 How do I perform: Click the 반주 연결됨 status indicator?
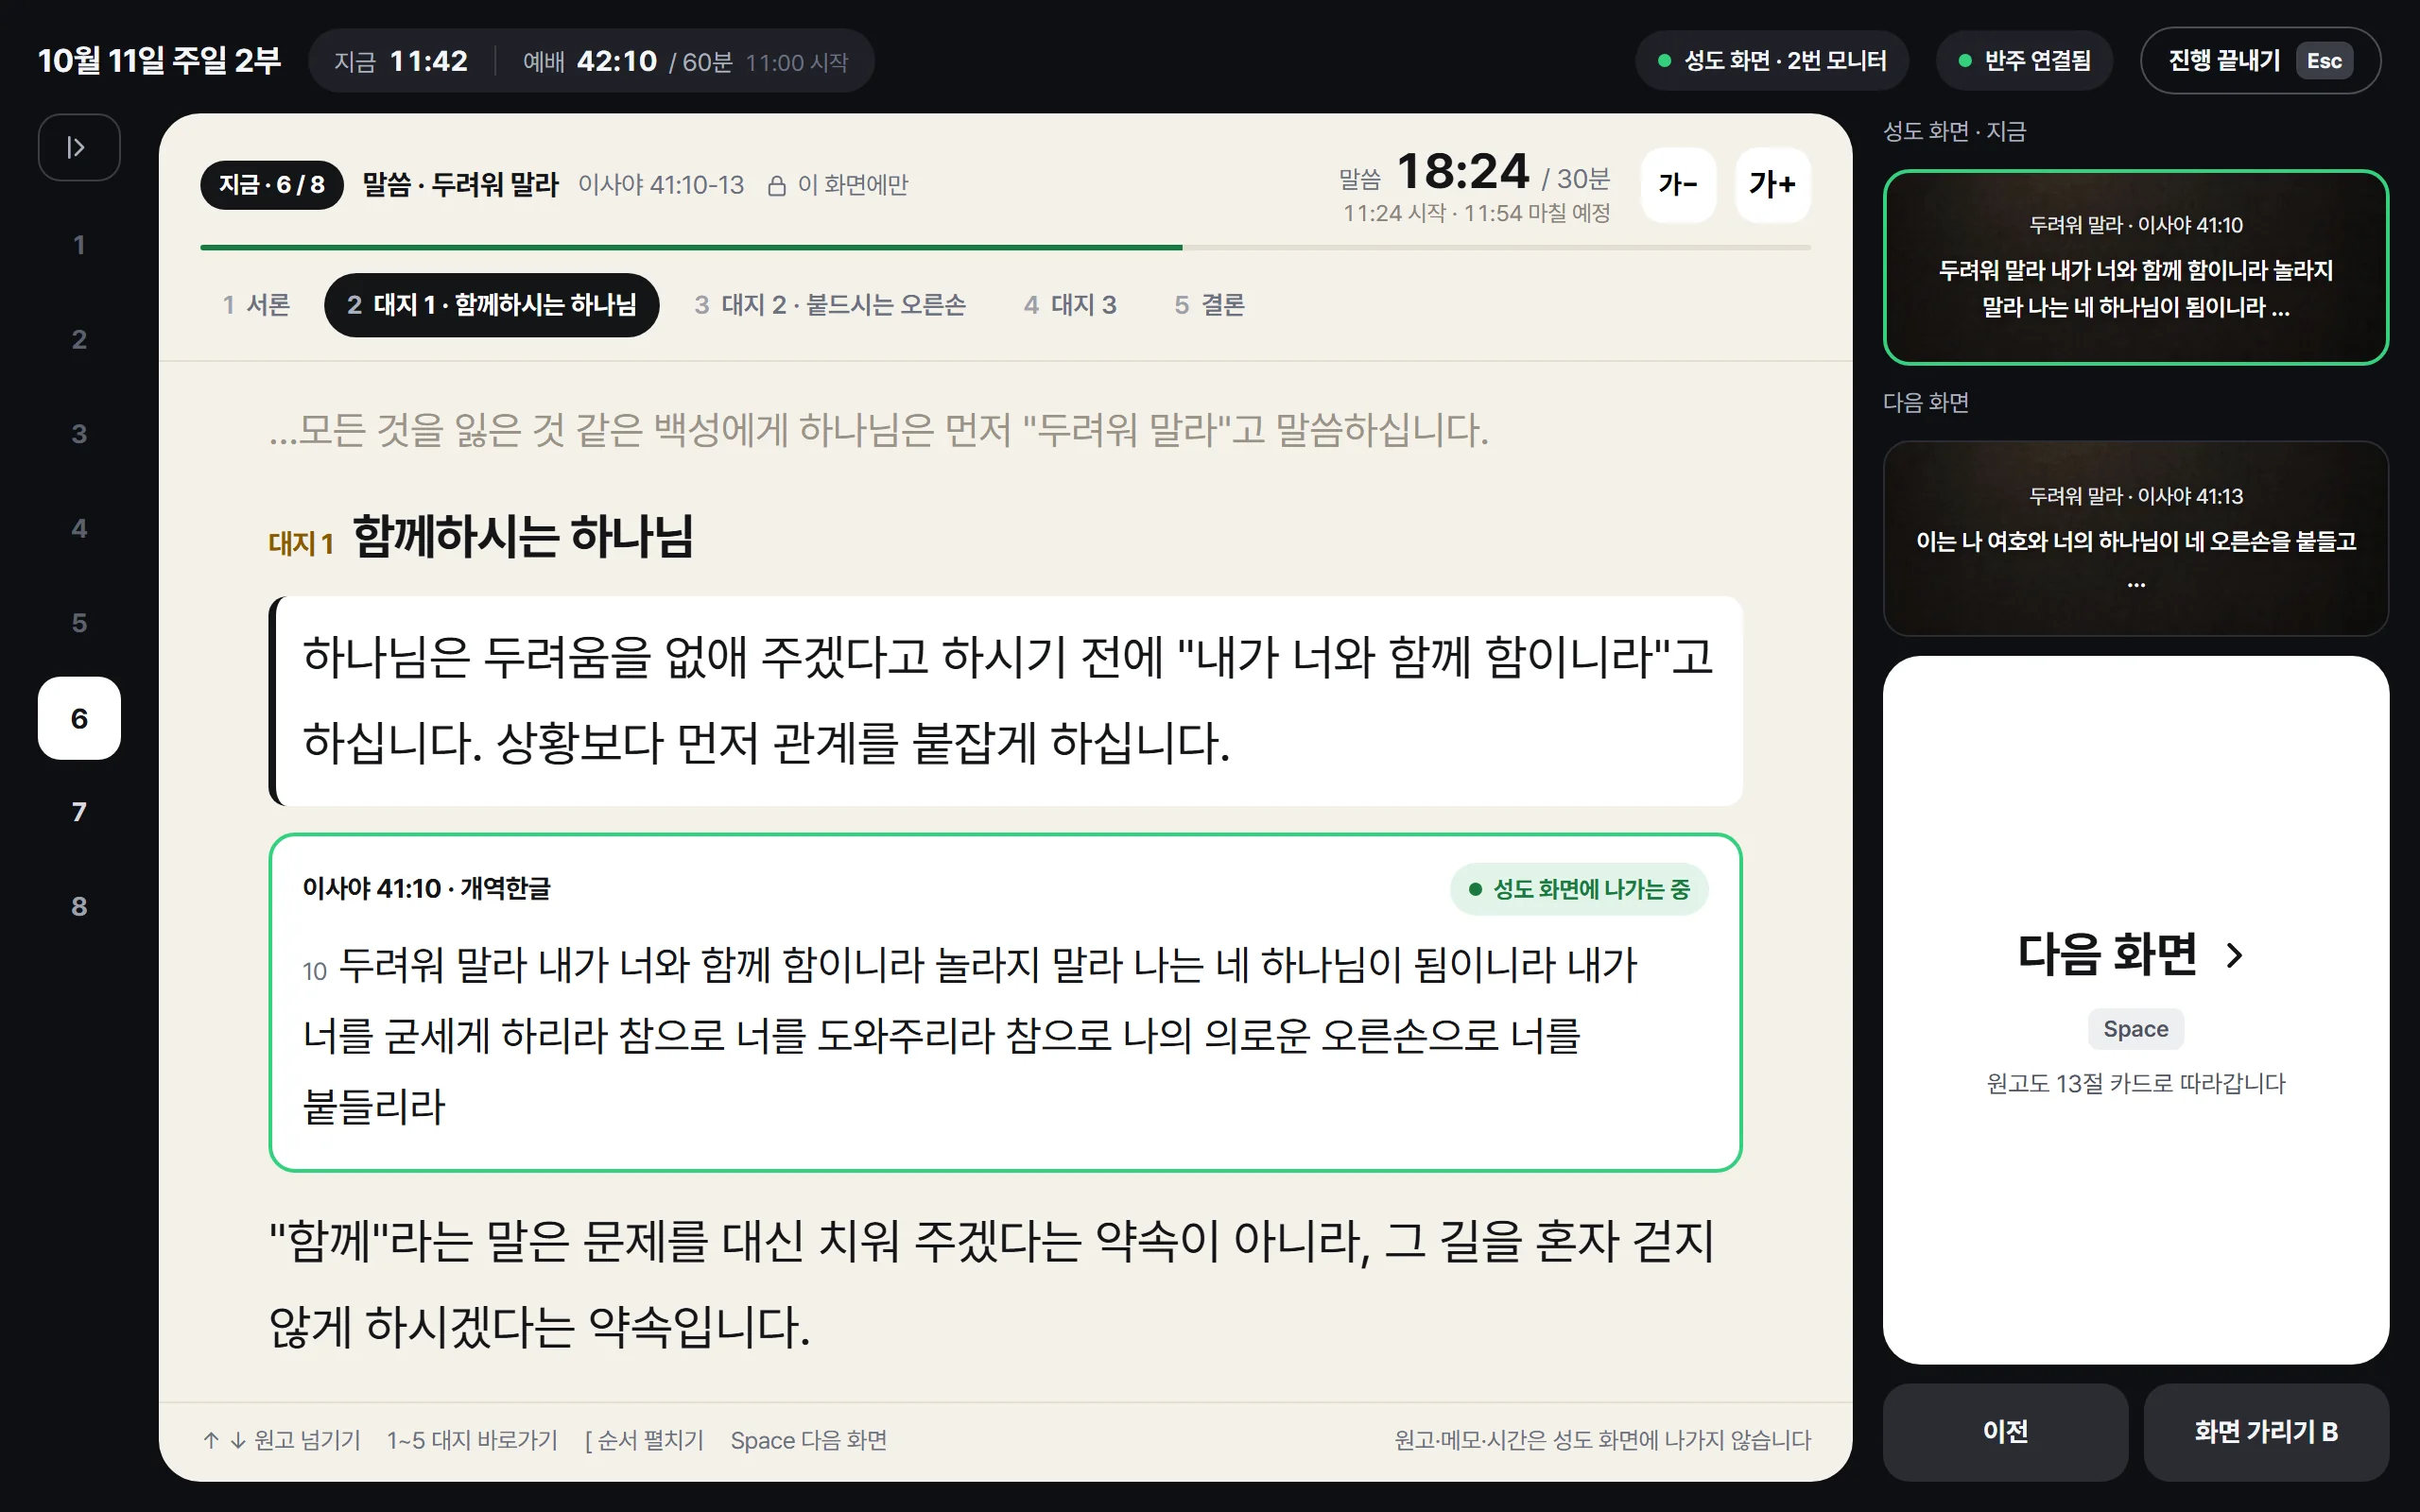[2025, 61]
